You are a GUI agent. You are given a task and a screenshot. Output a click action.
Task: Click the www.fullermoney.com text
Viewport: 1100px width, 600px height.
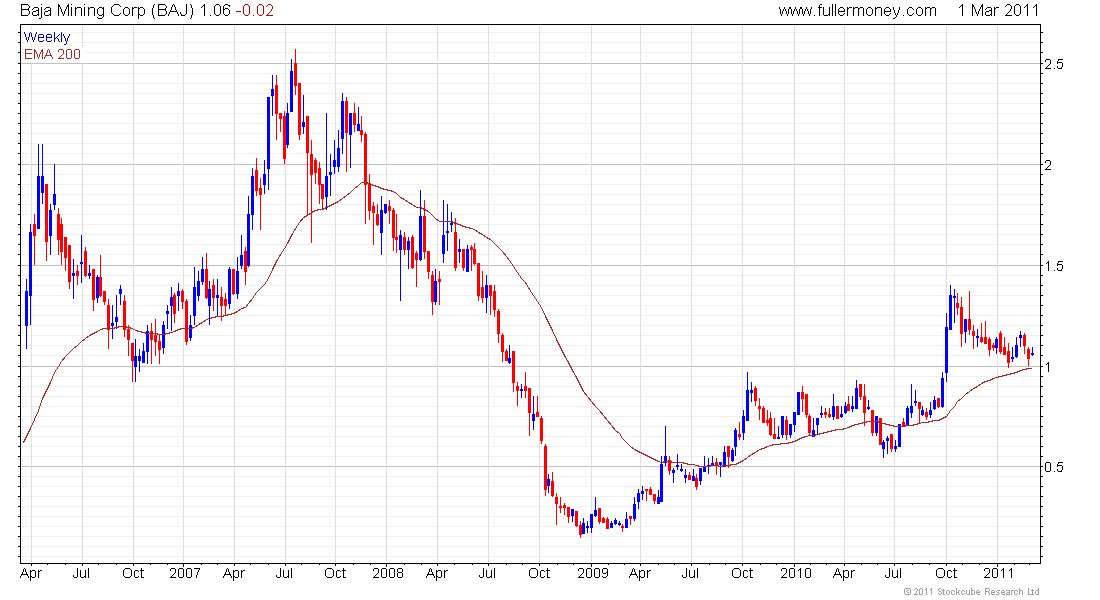(857, 11)
